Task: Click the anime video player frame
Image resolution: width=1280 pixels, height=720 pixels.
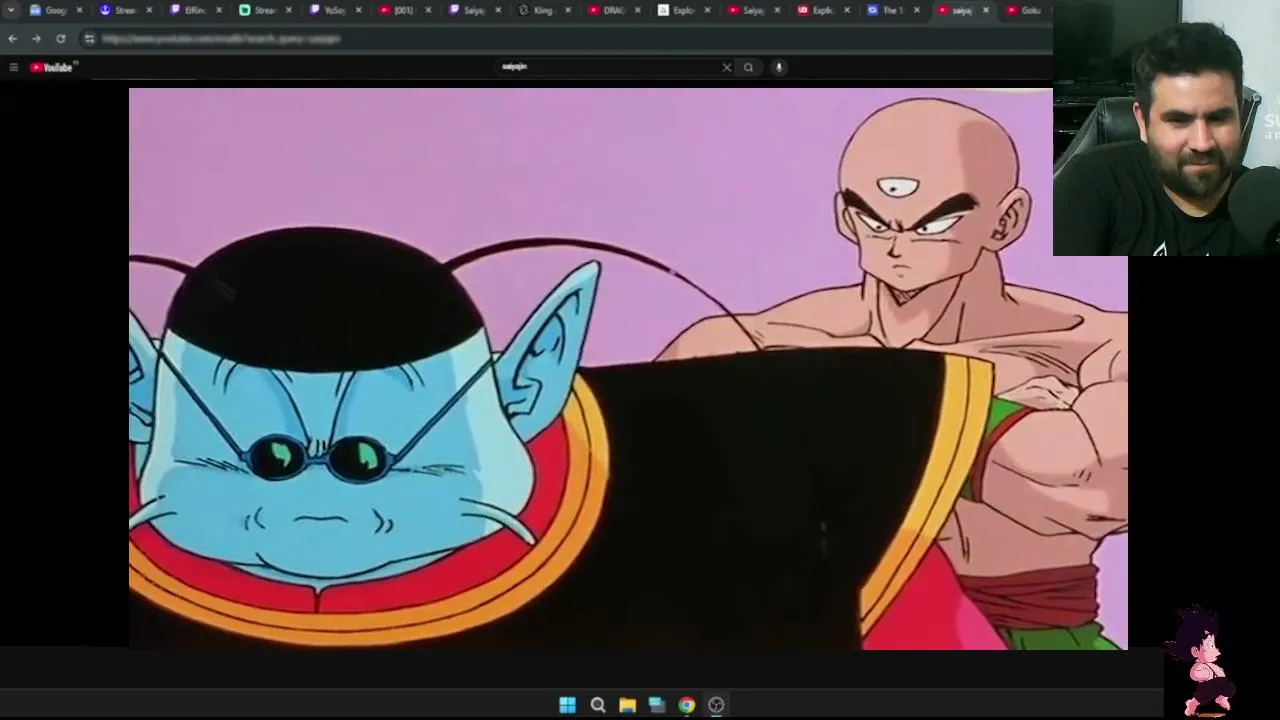Action: tap(628, 369)
